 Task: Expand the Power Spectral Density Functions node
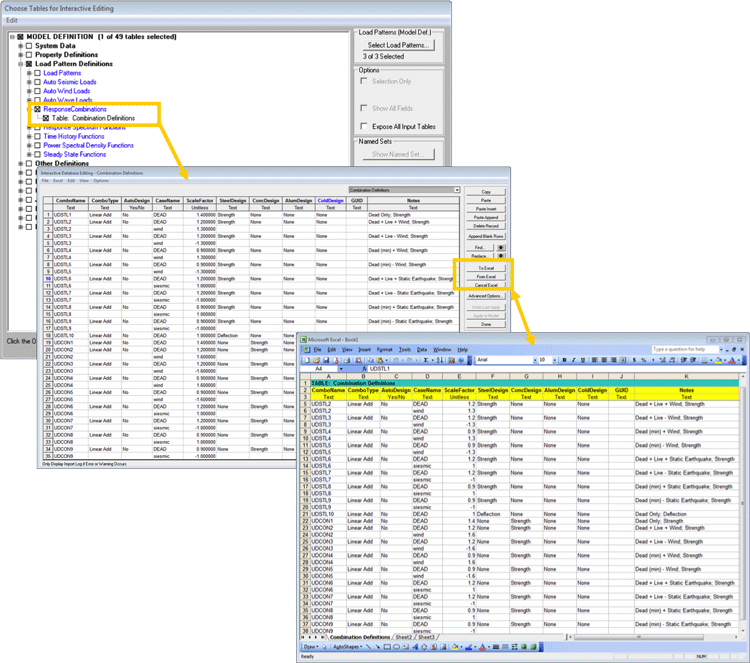tap(29, 145)
